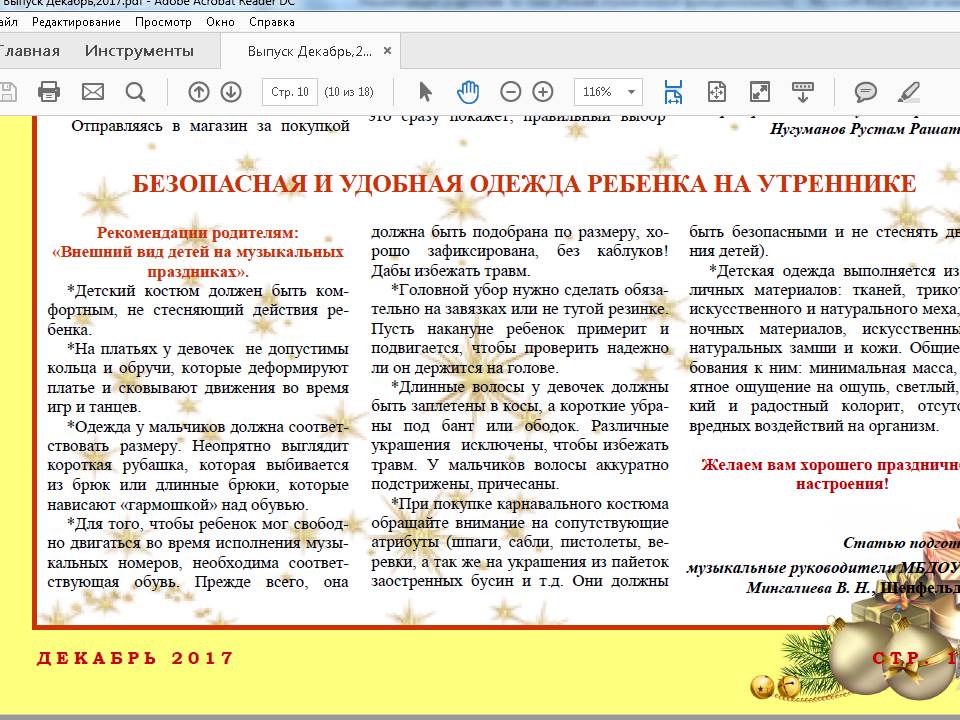Click the fit full page icon
960x720 pixels.
click(717, 92)
